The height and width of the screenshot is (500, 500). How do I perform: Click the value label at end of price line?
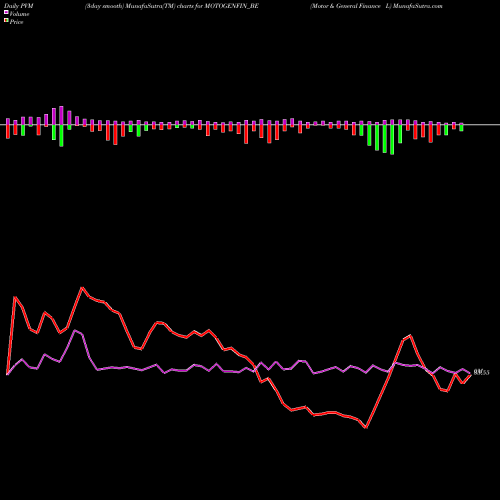481,373
